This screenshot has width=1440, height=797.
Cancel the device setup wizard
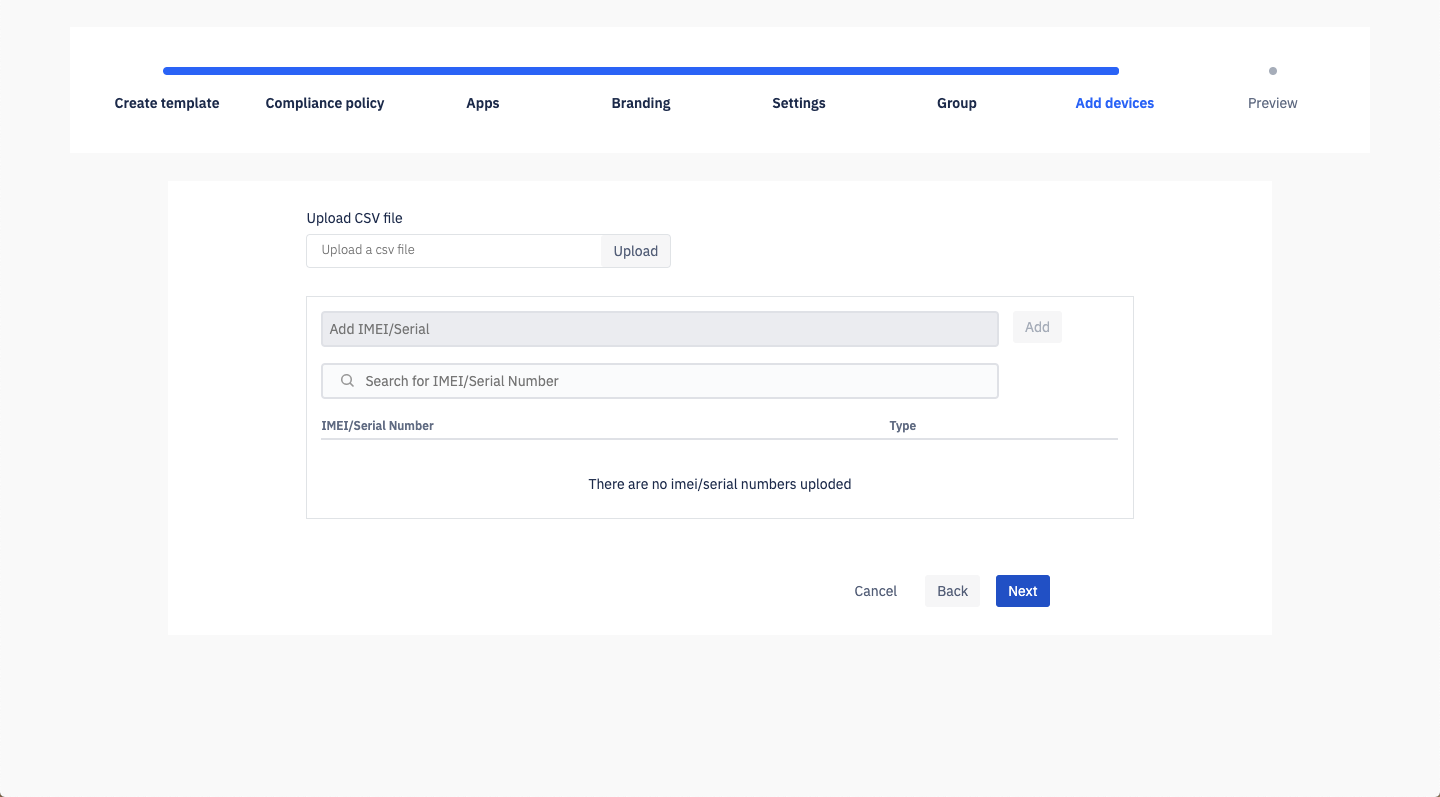pos(875,591)
